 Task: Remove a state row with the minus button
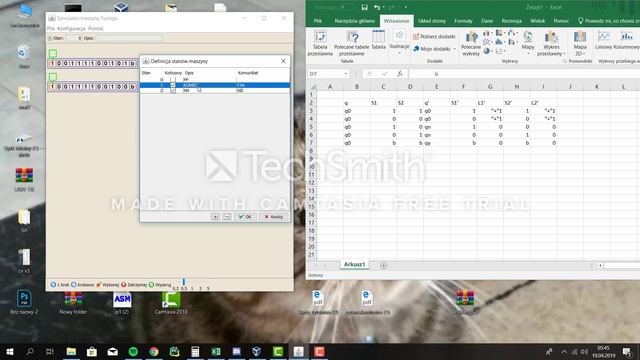tap(227, 217)
